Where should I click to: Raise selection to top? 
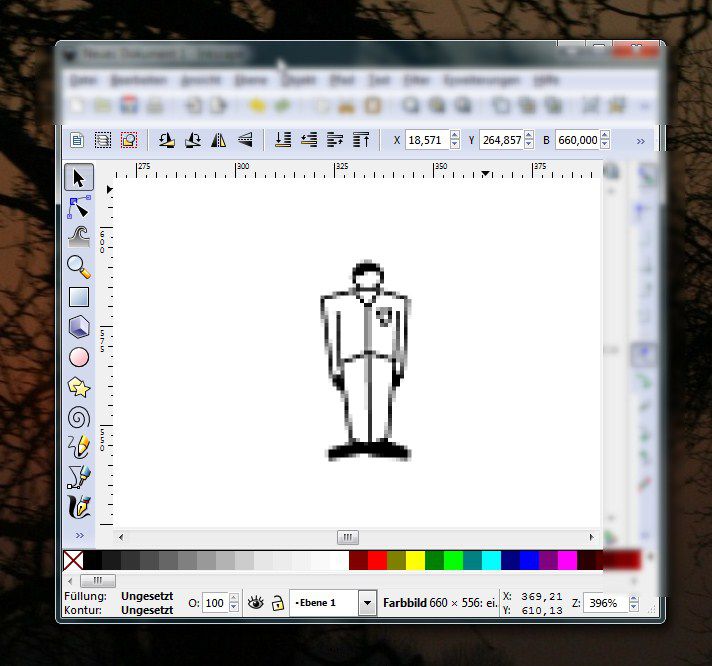(x=361, y=140)
